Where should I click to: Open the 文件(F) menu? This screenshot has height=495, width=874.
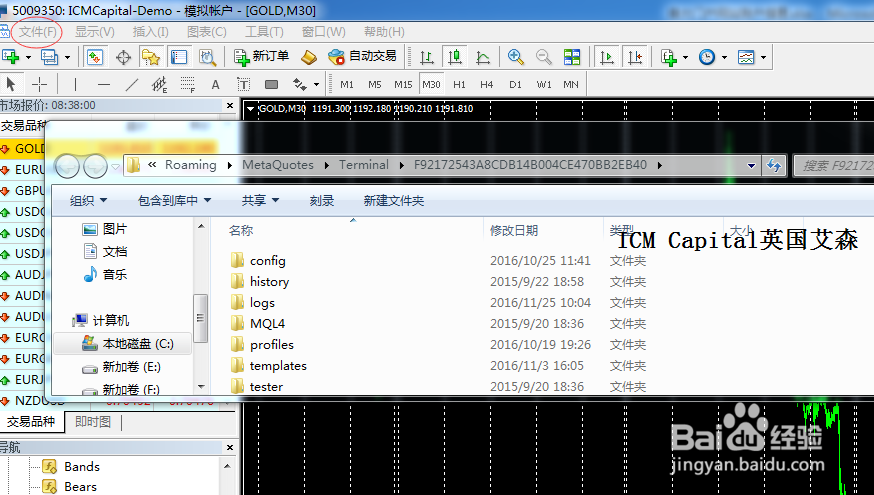pos(38,32)
